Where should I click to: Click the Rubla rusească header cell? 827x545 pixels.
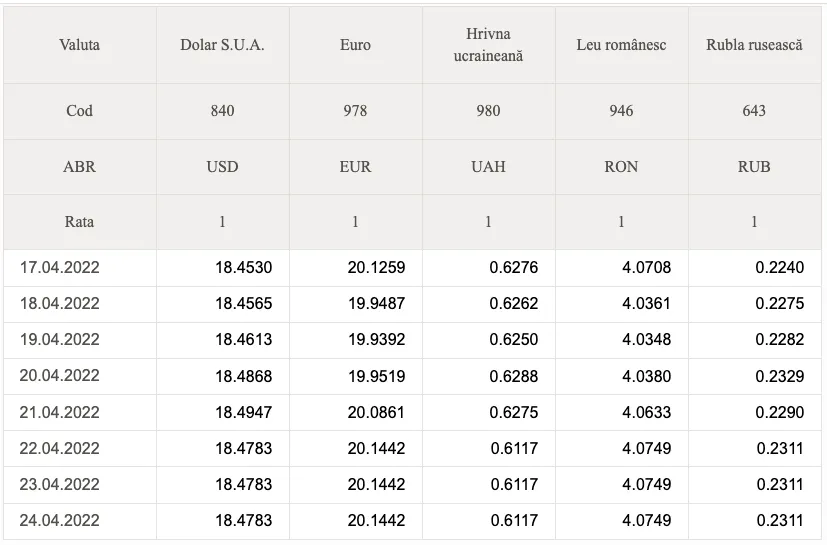(754, 45)
